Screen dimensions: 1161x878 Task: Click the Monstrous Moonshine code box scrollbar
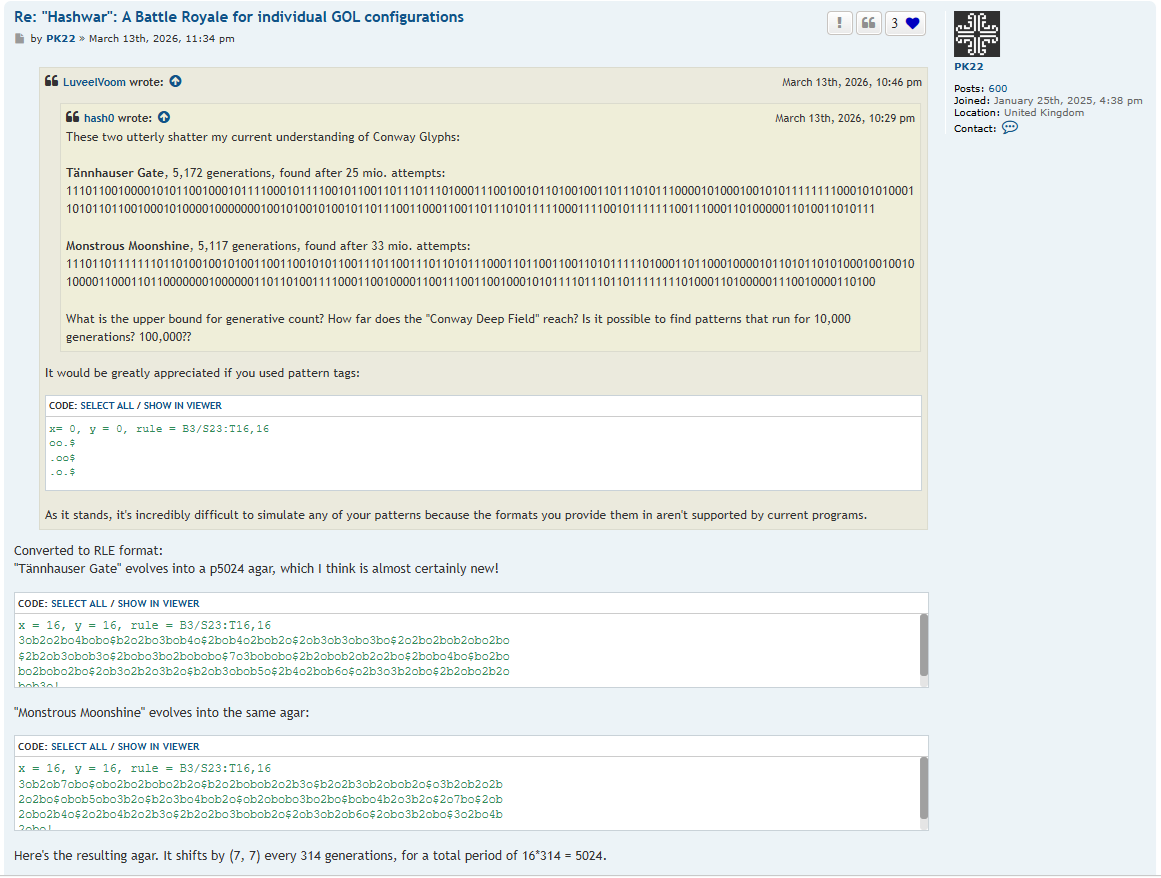click(923, 788)
